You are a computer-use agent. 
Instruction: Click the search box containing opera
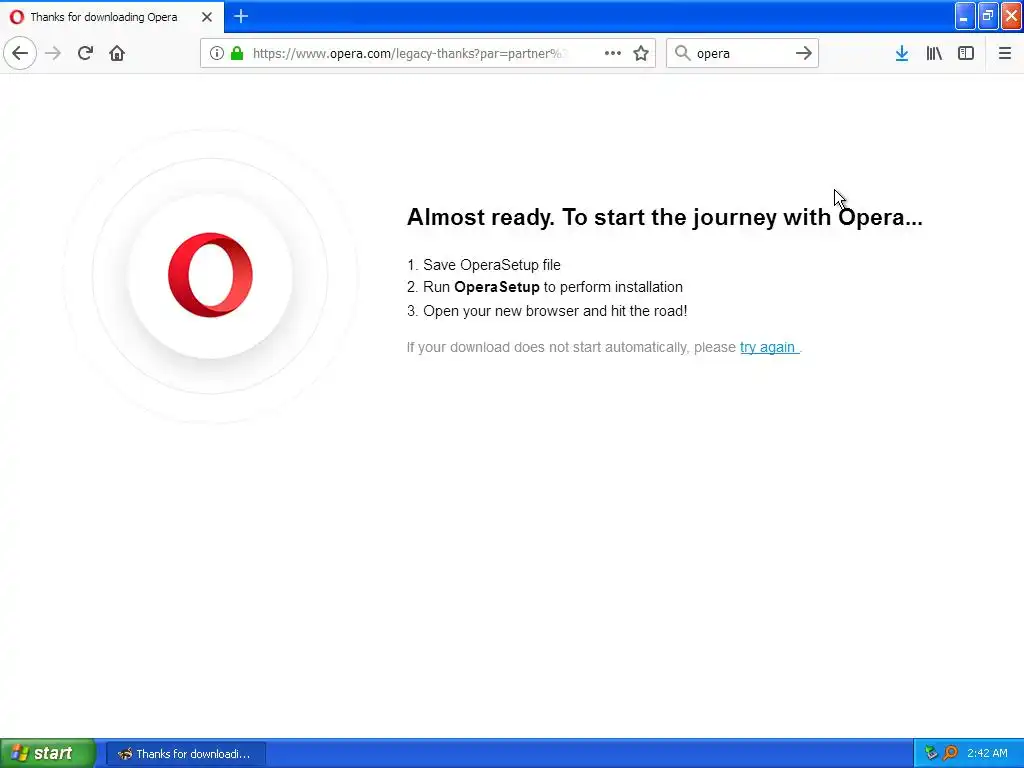click(x=742, y=53)
